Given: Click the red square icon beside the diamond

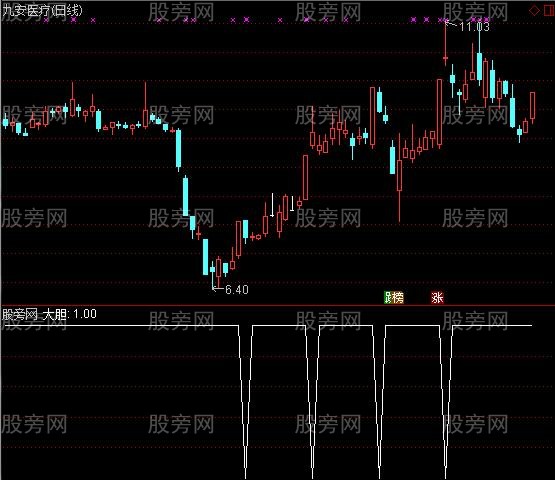Looking at the screenshot, I should pyautogui.click(x=549, y=10).
